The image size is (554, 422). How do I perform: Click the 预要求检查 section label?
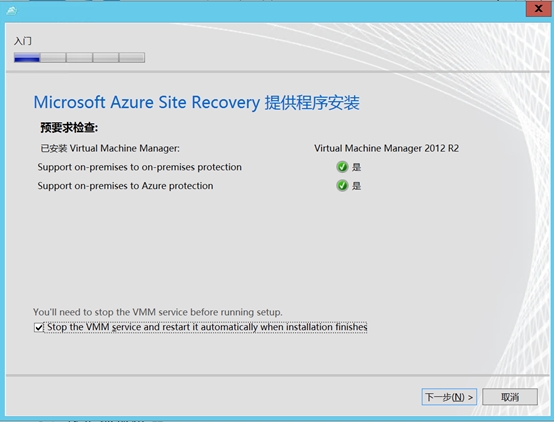click(x=69, y=128)
